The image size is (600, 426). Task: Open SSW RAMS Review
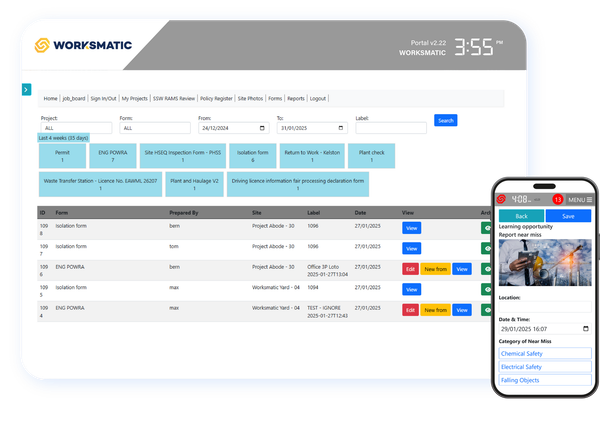coord(174,98)
